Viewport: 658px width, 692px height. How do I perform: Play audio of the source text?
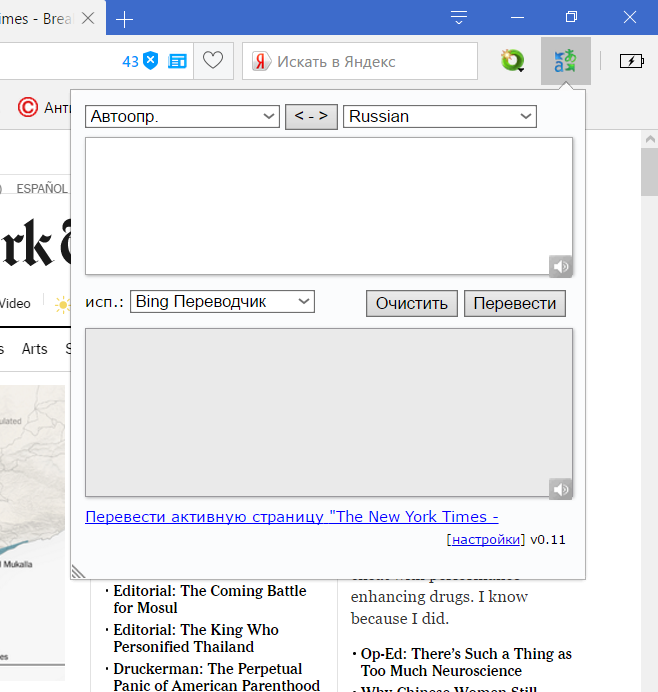(560, 266)
